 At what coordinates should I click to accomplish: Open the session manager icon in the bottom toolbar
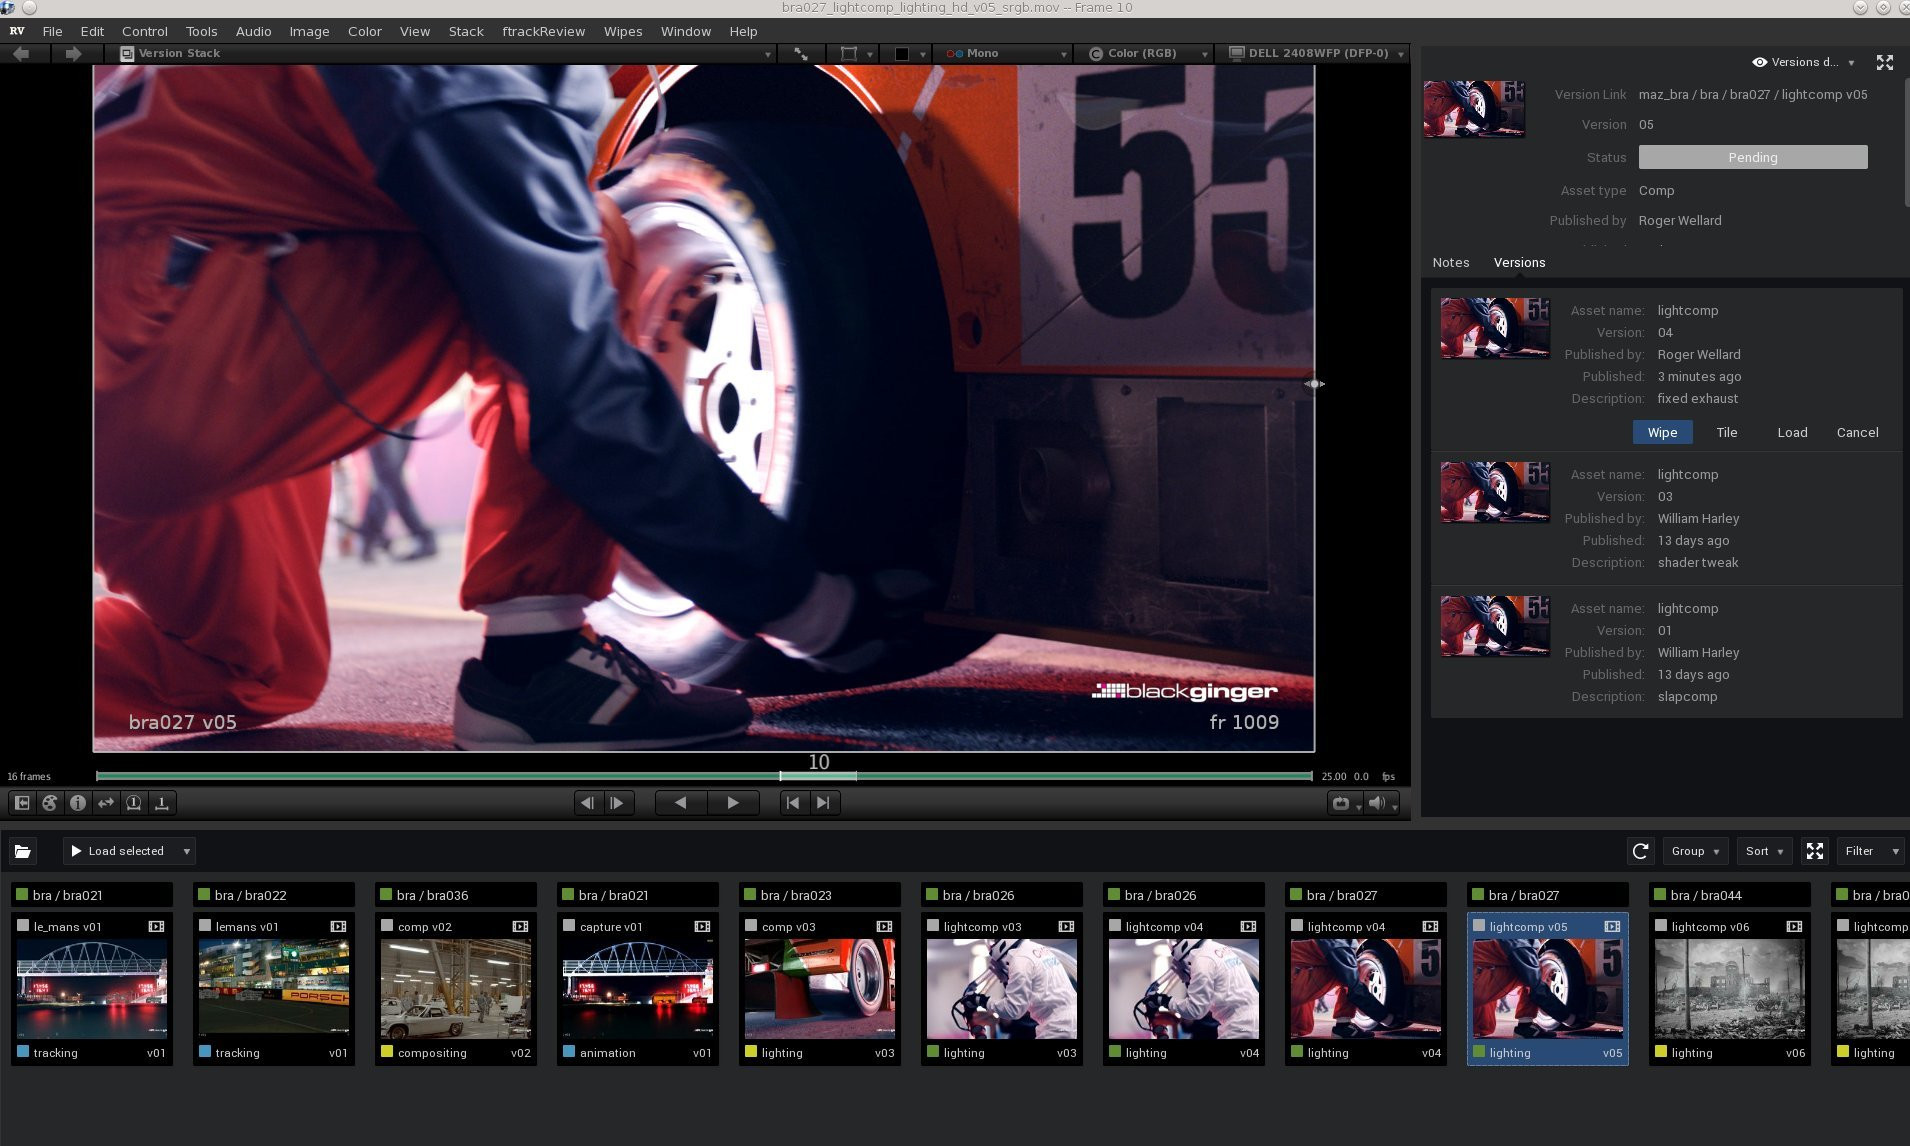point(22,803)
